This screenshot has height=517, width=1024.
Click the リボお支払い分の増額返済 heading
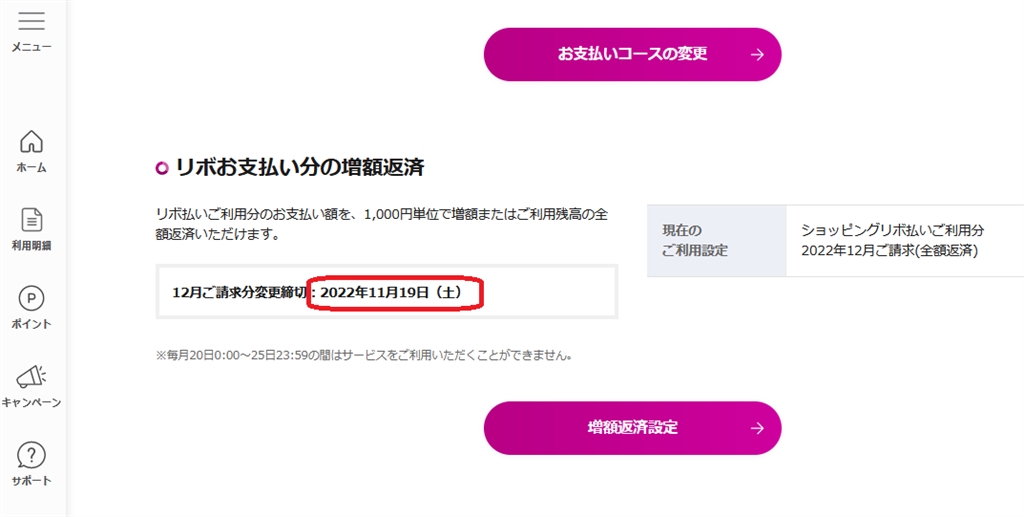[x=299, y=168]
